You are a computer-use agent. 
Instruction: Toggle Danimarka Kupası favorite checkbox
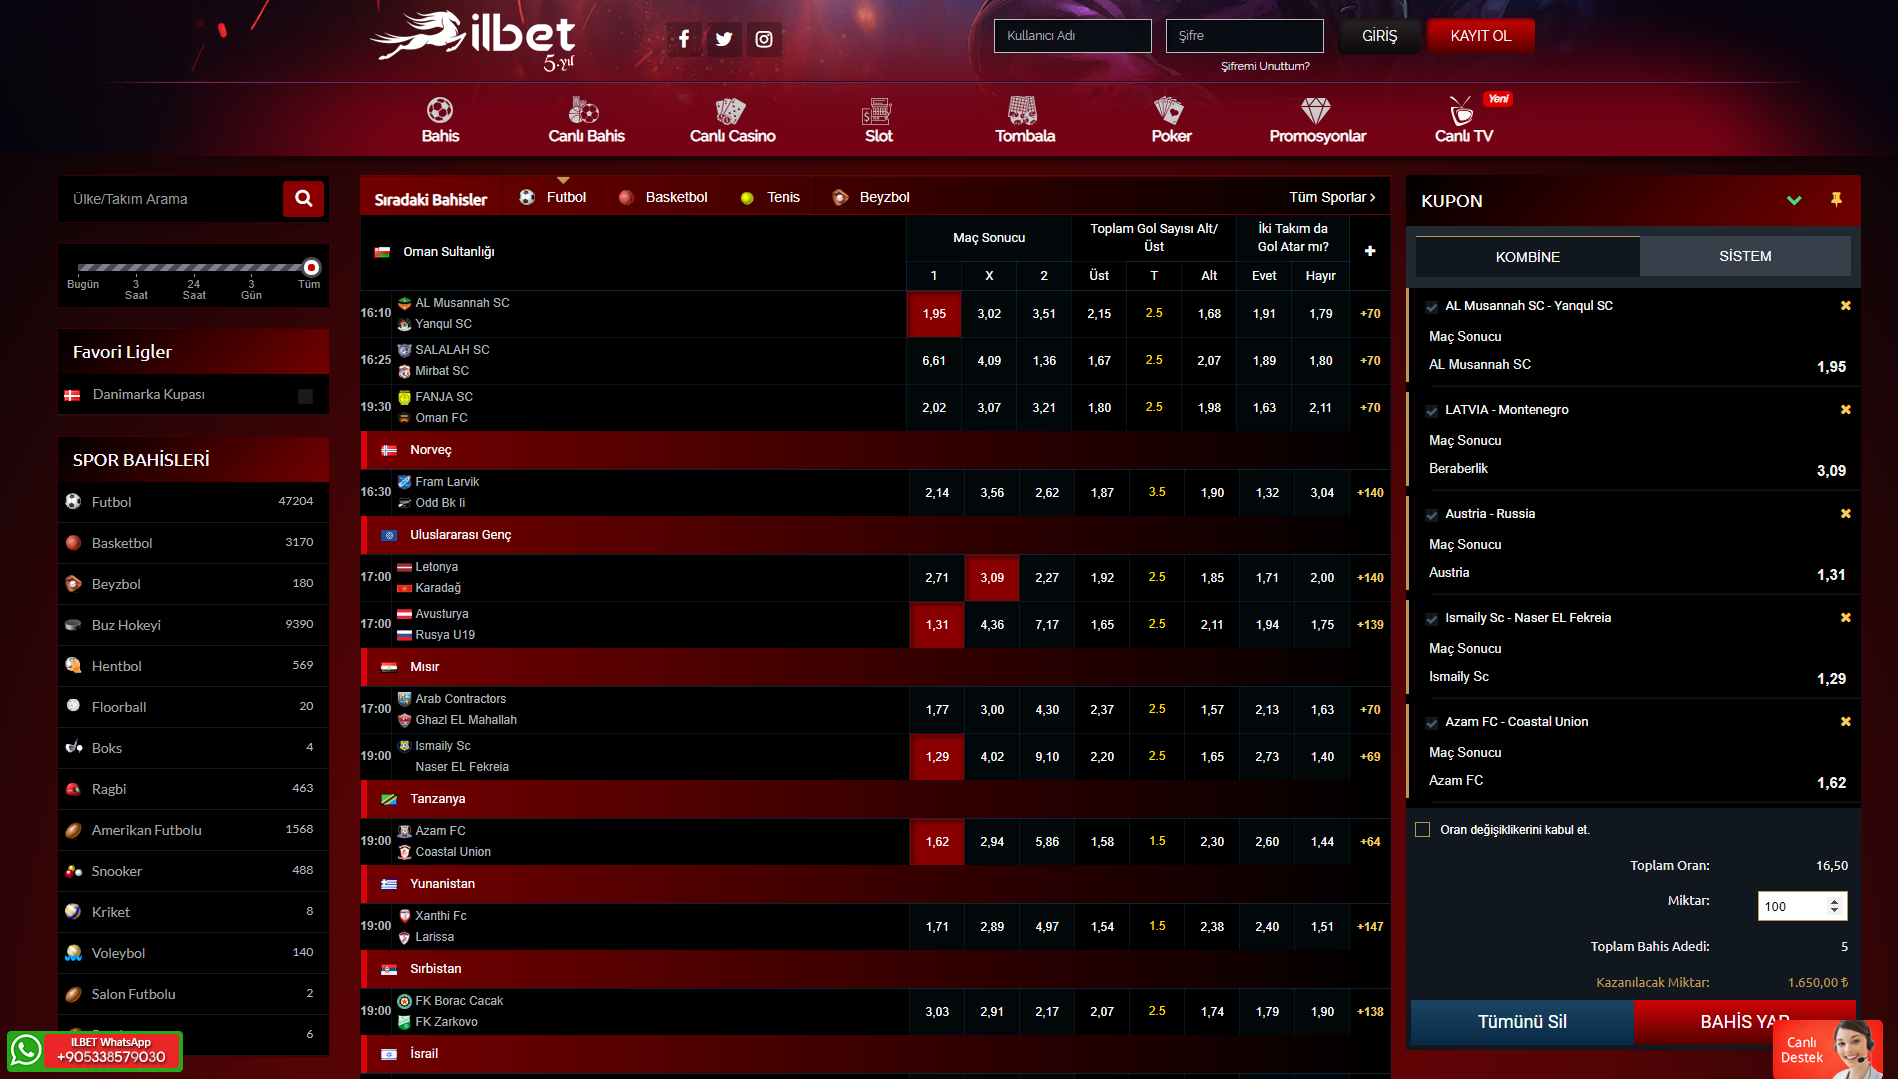305,396
